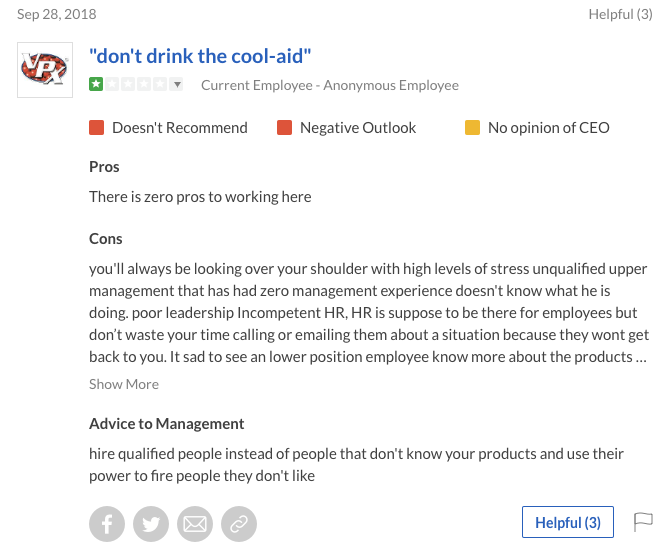Click the Helpful (3) count at top right

(x=621, y=14)
